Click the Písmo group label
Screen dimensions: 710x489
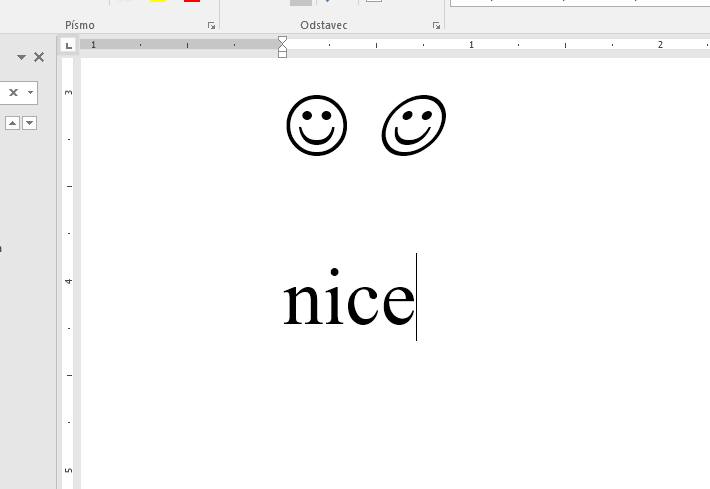coord(80,25)
